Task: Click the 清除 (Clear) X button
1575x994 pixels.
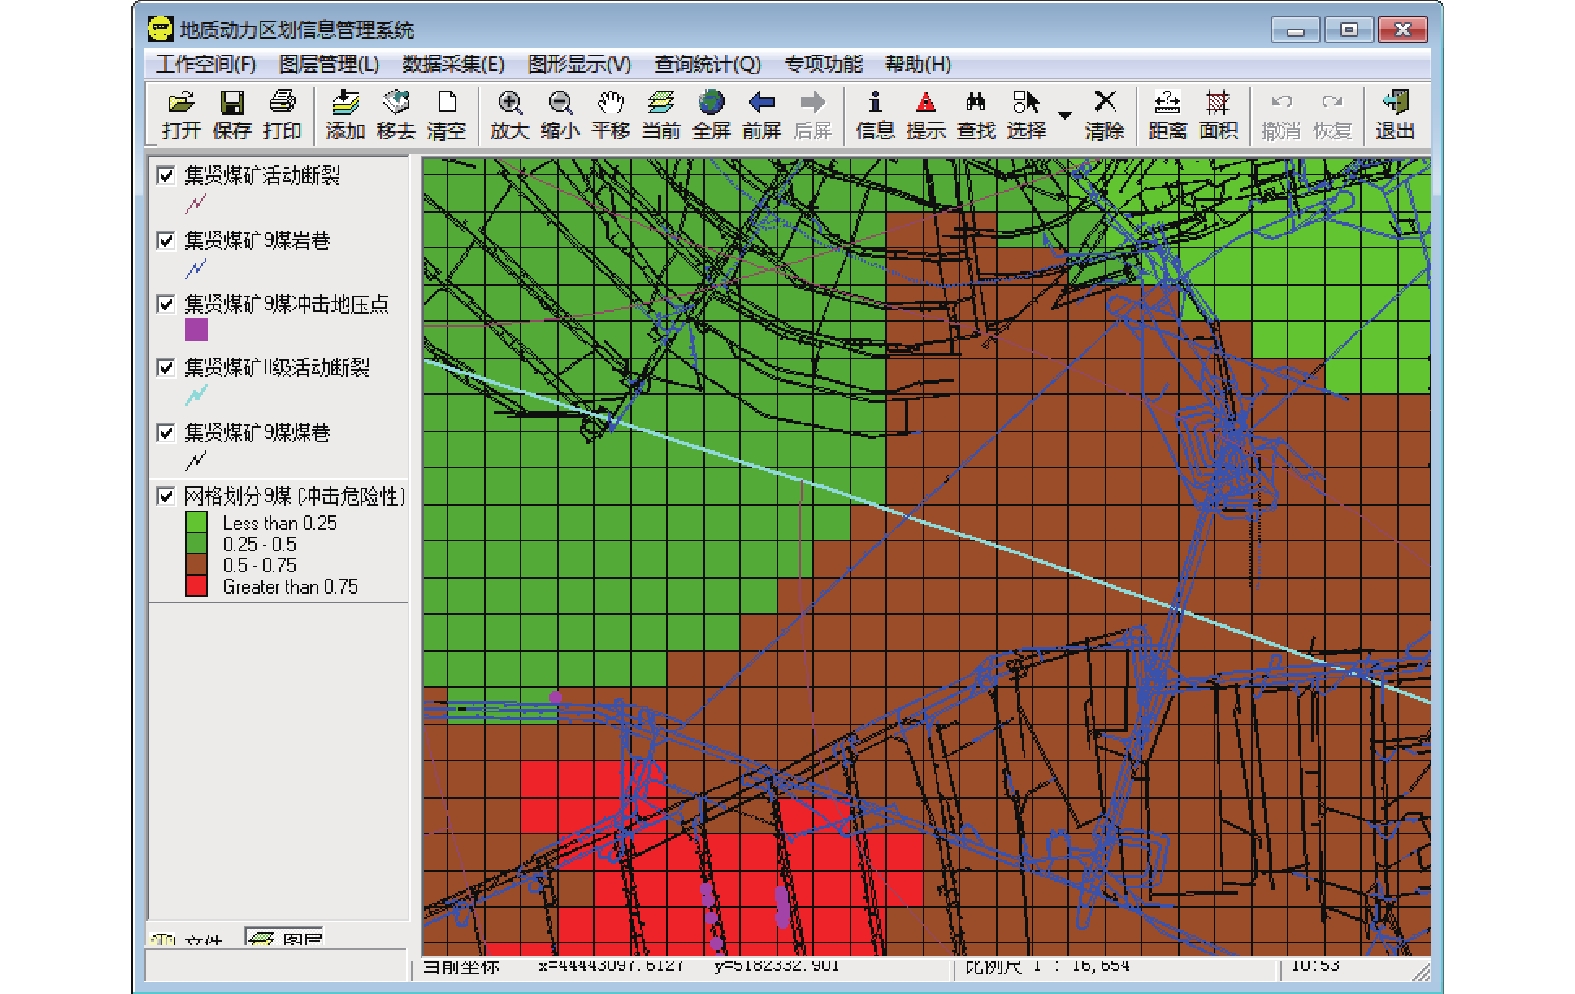Action: point(1104,114)
